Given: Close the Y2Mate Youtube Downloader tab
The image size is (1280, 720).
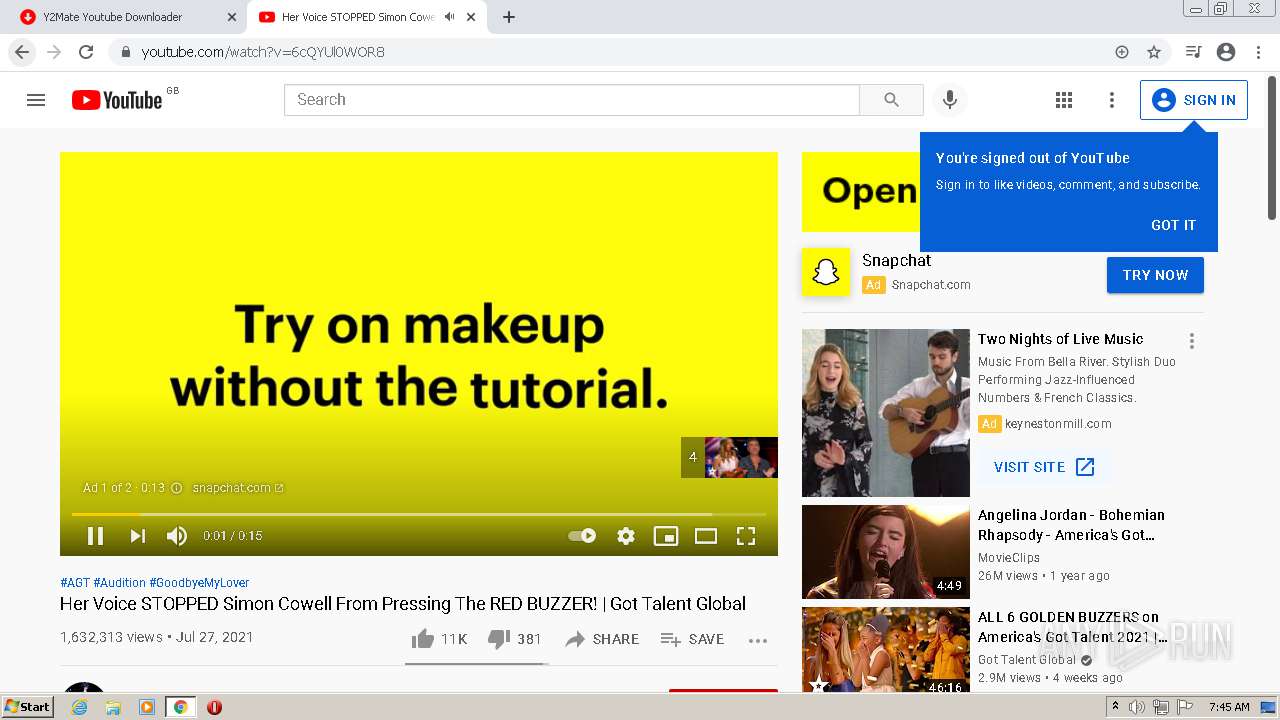Looking at the screenshot, I should 232,17.
